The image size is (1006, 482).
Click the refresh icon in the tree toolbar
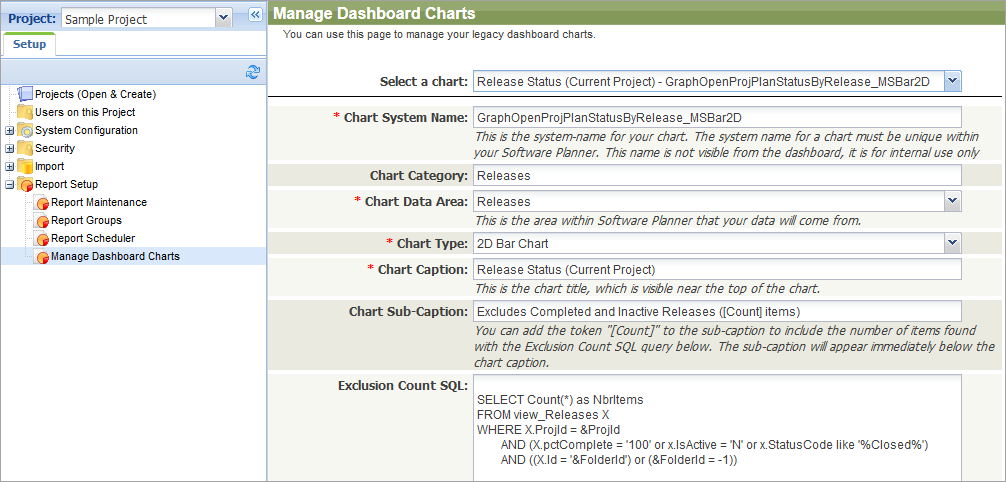(x=253, y=72)
